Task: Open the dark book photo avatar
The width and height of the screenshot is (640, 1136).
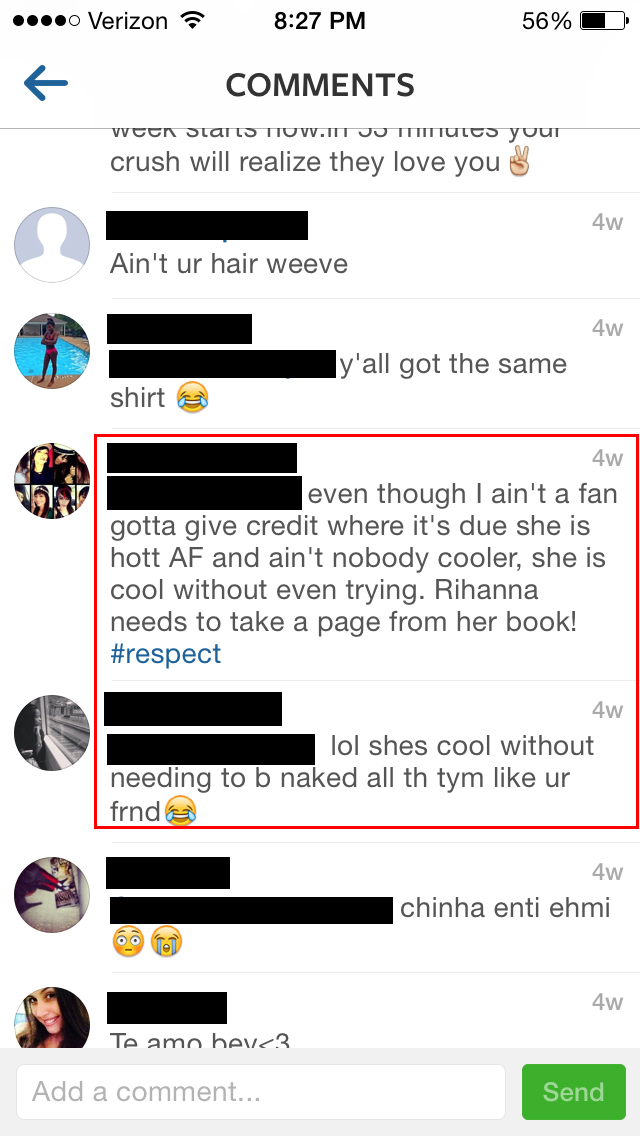Action: point(52,895)
